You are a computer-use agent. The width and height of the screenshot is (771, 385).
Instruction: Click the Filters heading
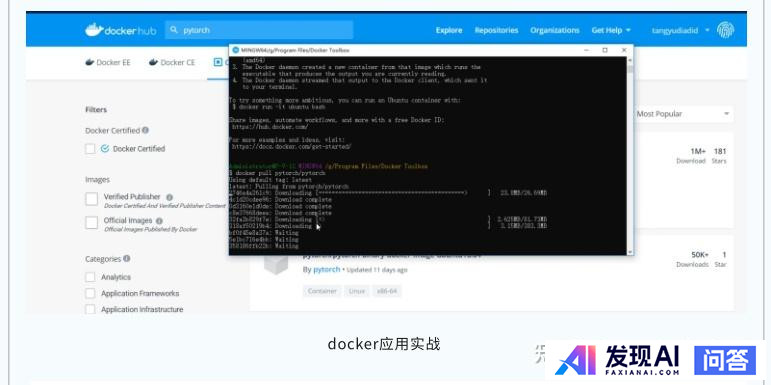(x=96, y=110)
